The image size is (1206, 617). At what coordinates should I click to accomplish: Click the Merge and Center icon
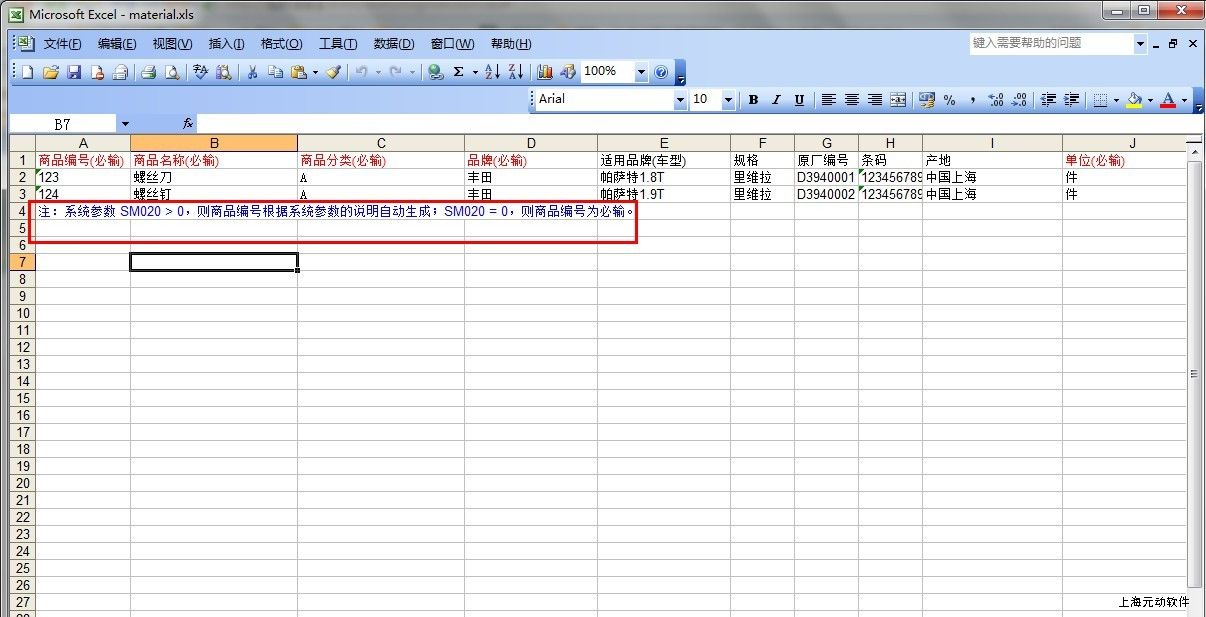pos(898,100)
